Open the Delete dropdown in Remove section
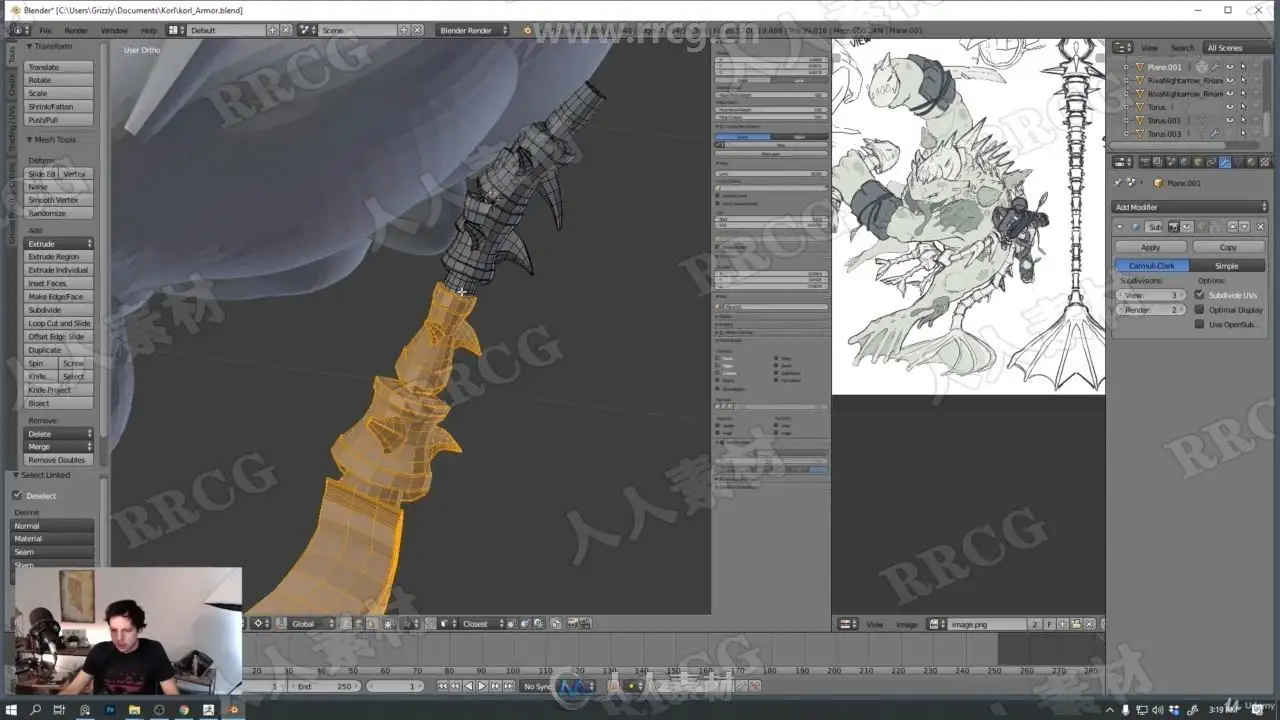This screenshot has width=1280, height=720. 59,434
